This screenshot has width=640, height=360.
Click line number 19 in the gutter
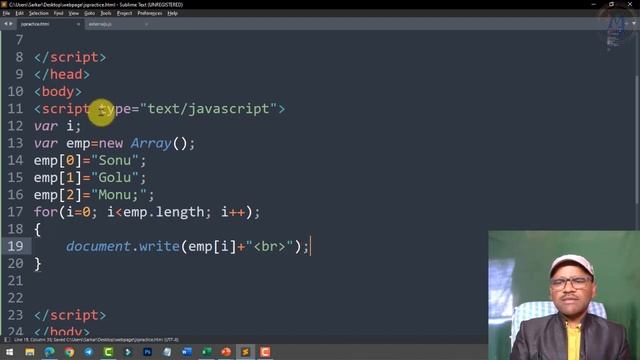(x=16, y=246)
